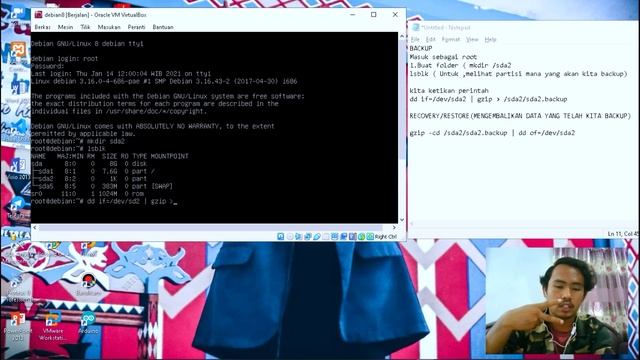
Task: Click the Right Ctrl host key label
Action: pos(386,237)
